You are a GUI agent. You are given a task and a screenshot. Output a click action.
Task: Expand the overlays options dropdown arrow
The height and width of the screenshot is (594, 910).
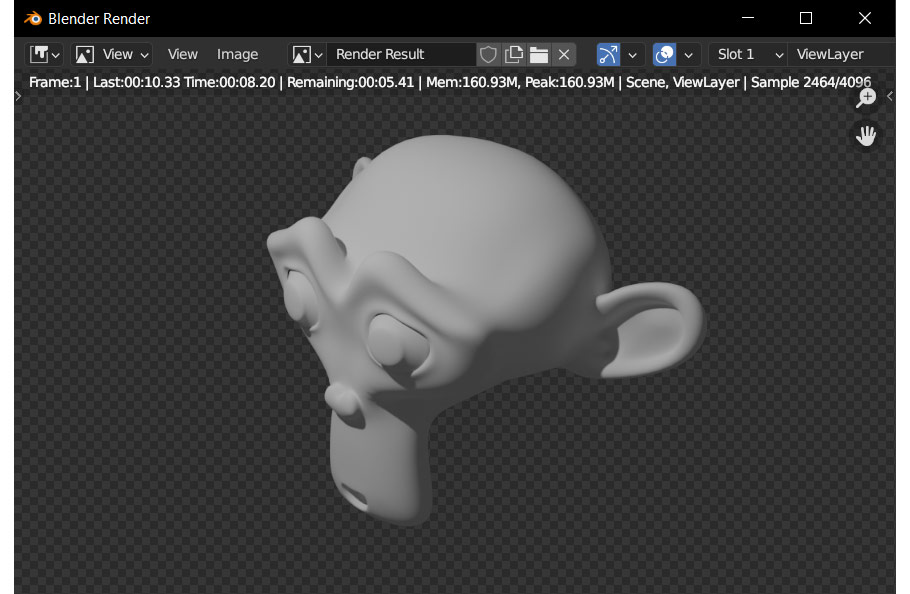coord(688,54)
